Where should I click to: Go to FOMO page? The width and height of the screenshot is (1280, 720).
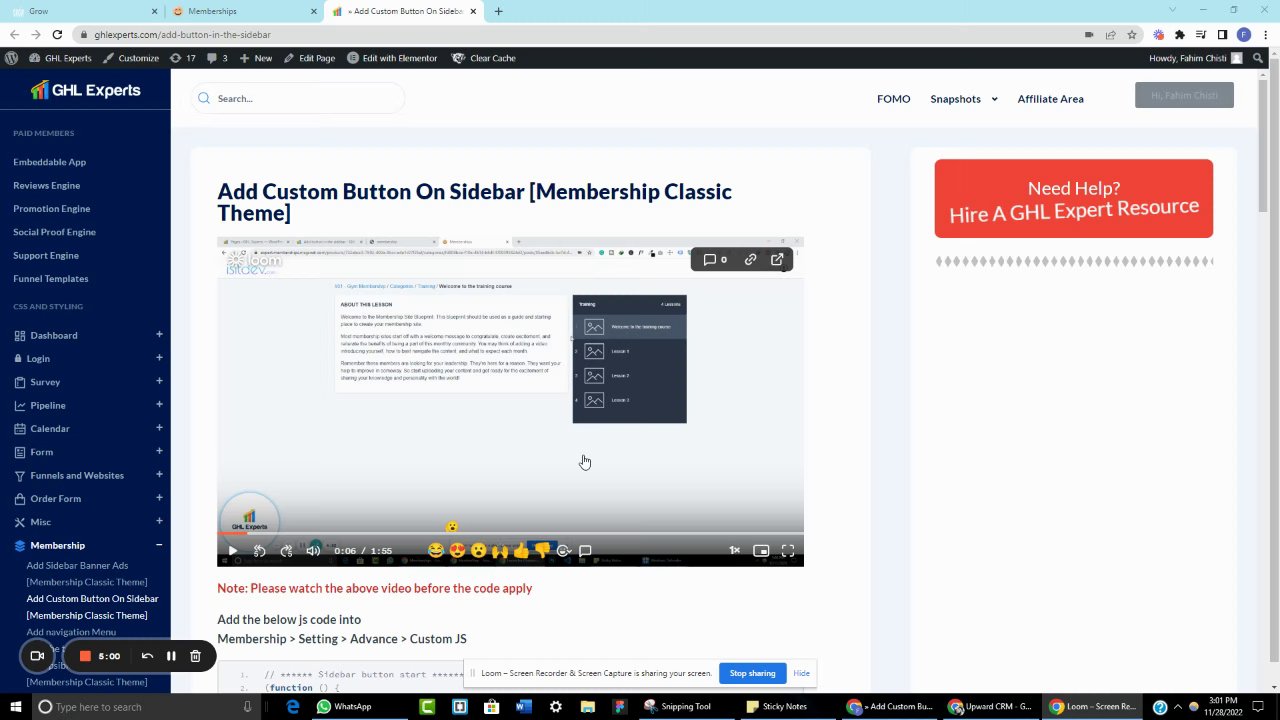pos(893,99)
